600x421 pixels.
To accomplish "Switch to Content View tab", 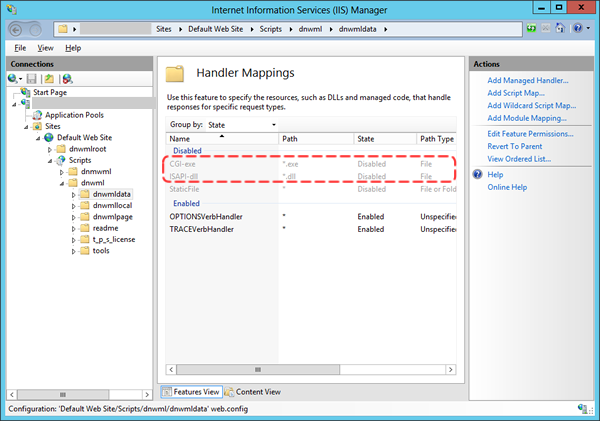I will [253, 392].
